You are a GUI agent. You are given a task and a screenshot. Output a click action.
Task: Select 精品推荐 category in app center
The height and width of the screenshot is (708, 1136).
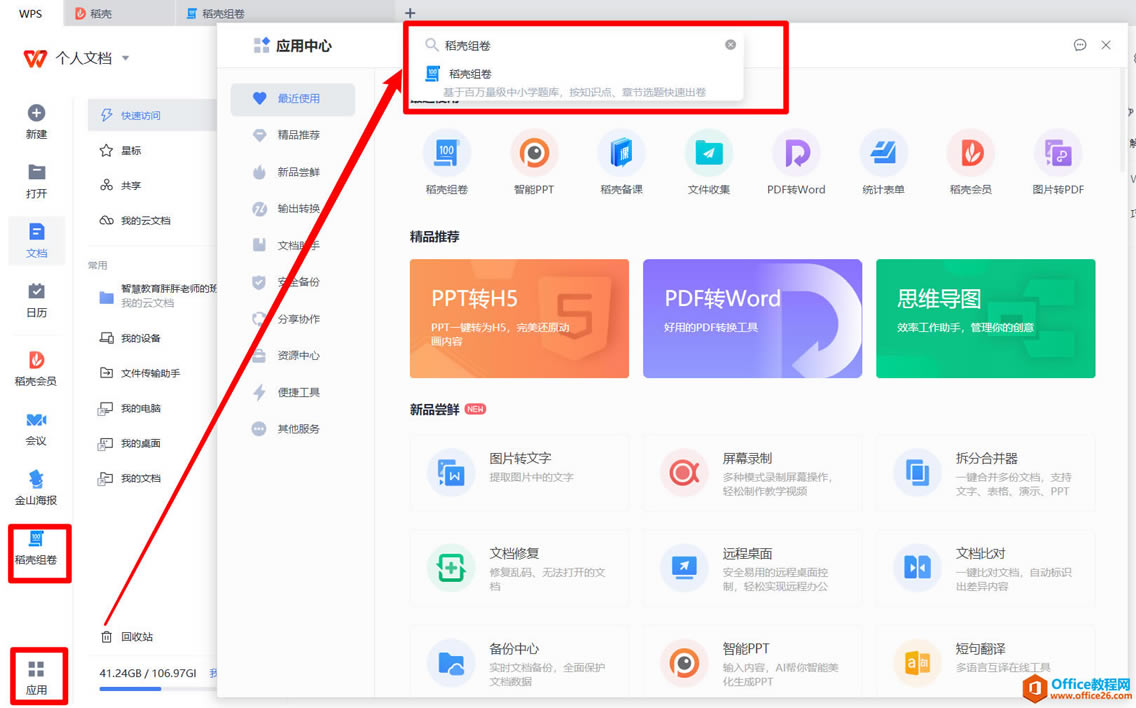point(298,135)
